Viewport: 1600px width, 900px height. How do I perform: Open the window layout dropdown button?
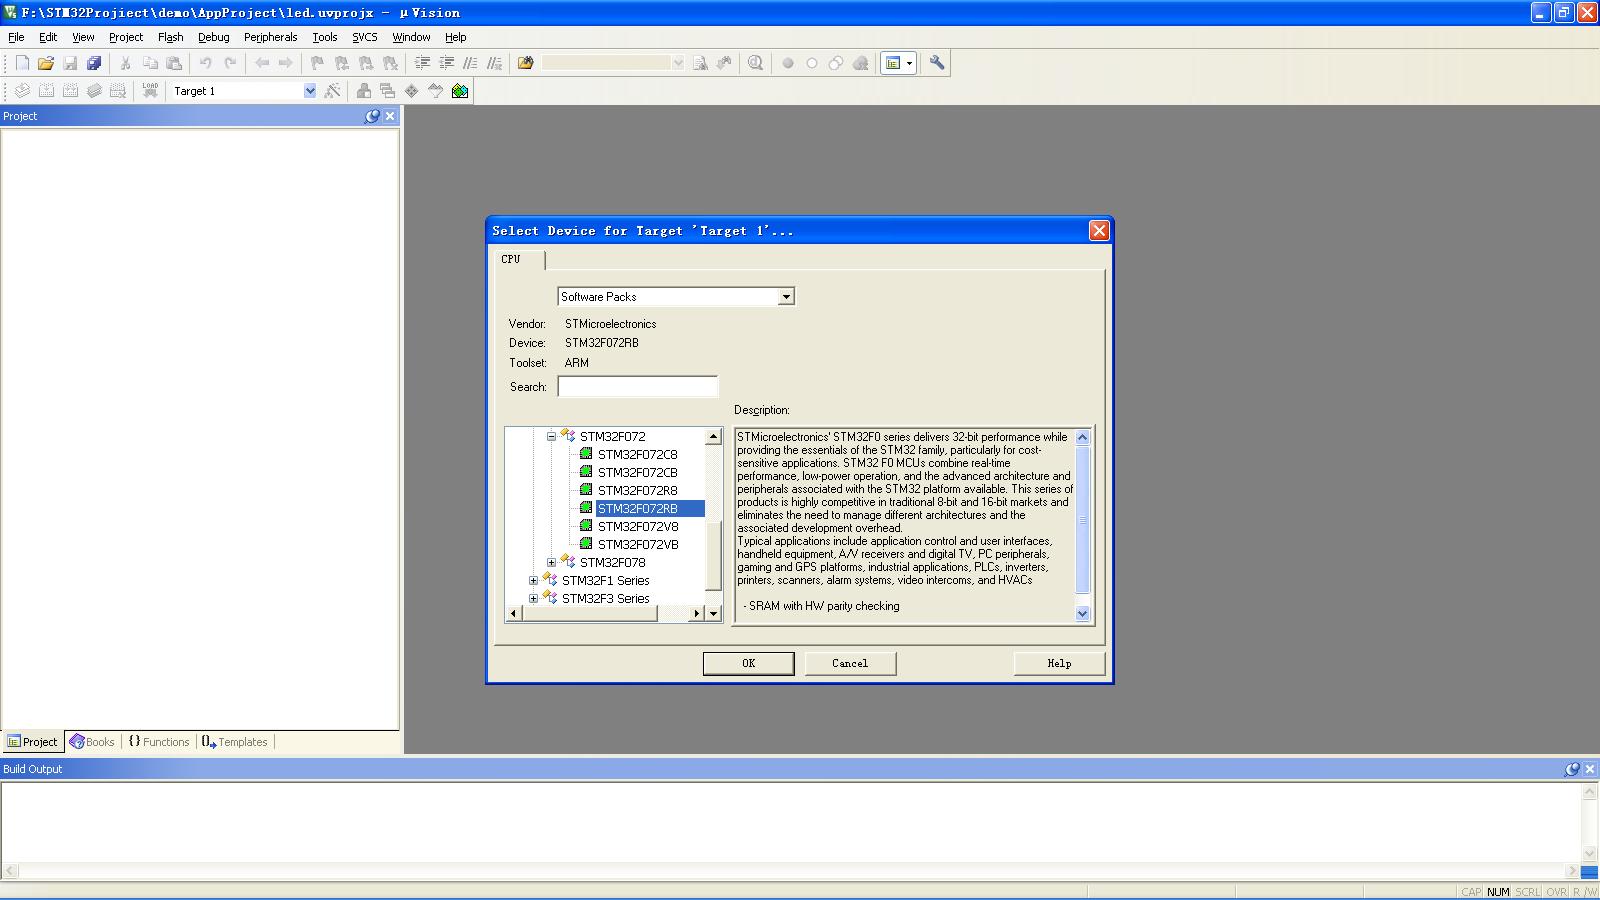pos(909,63)
